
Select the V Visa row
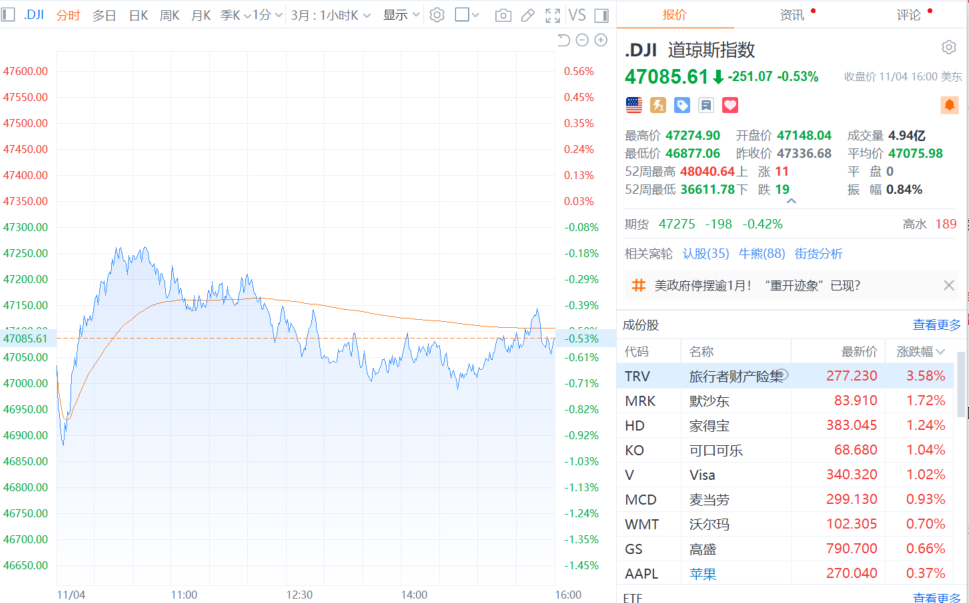(785, 474)
